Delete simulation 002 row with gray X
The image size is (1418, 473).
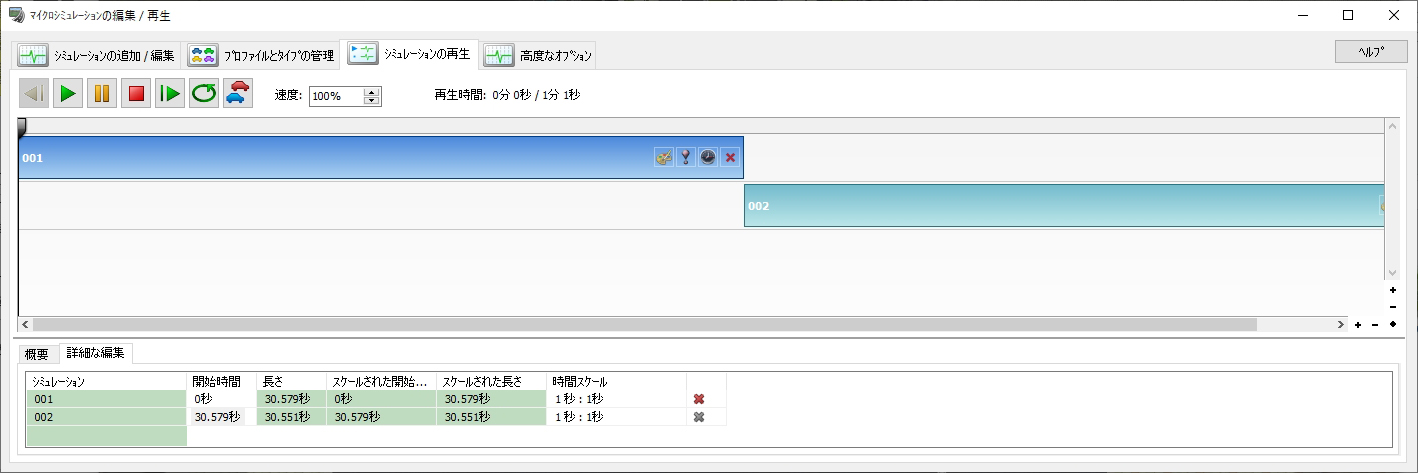(x=699, y=417)
